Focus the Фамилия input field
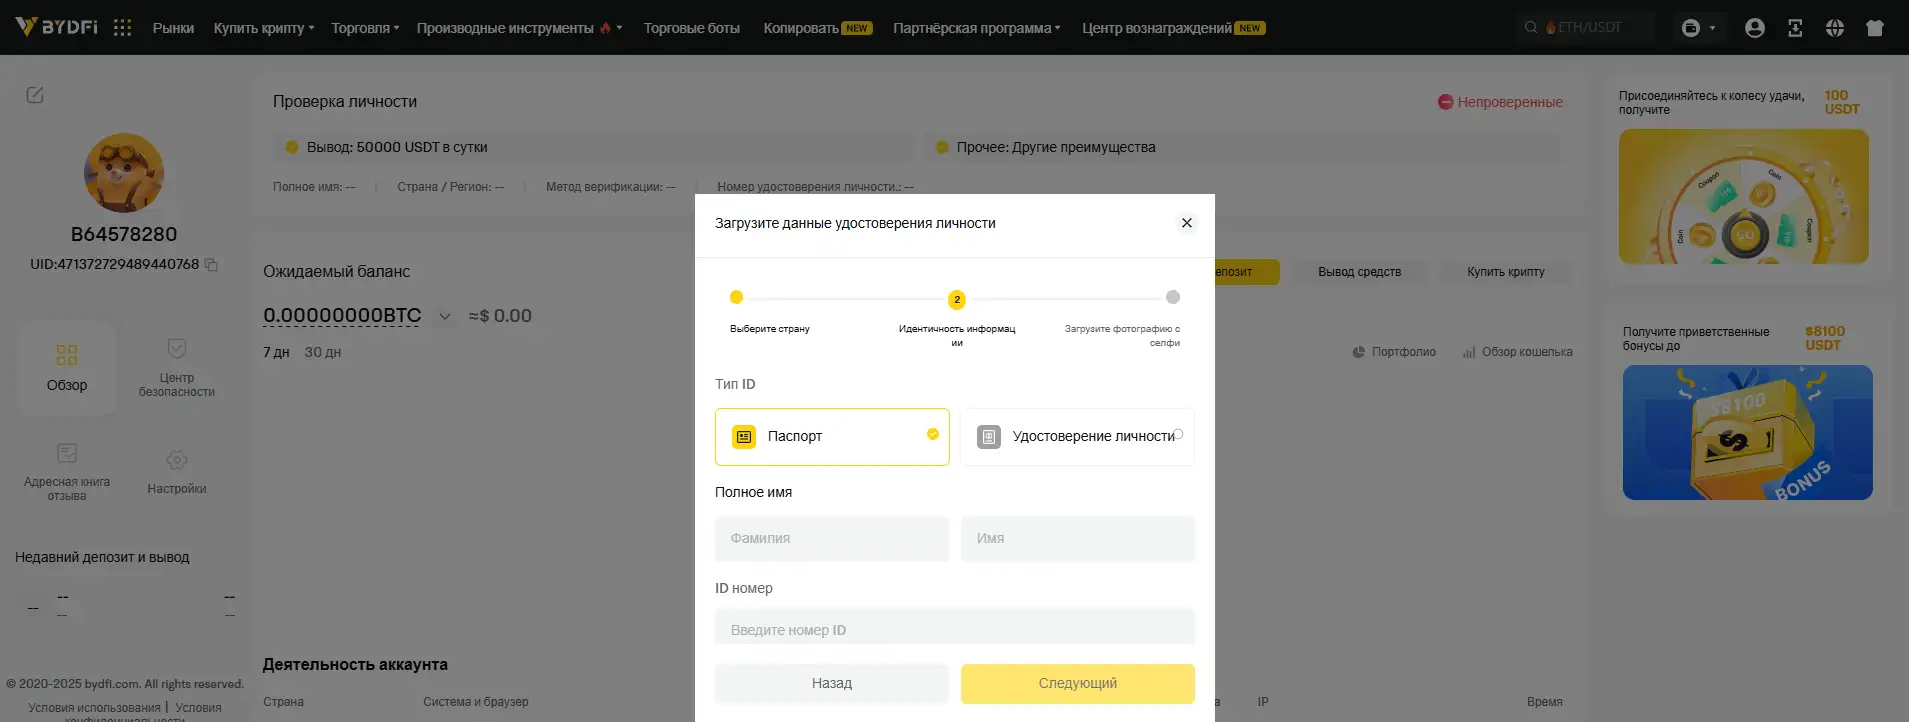This screenshot has height=722, width=1909. click(832, 539)
